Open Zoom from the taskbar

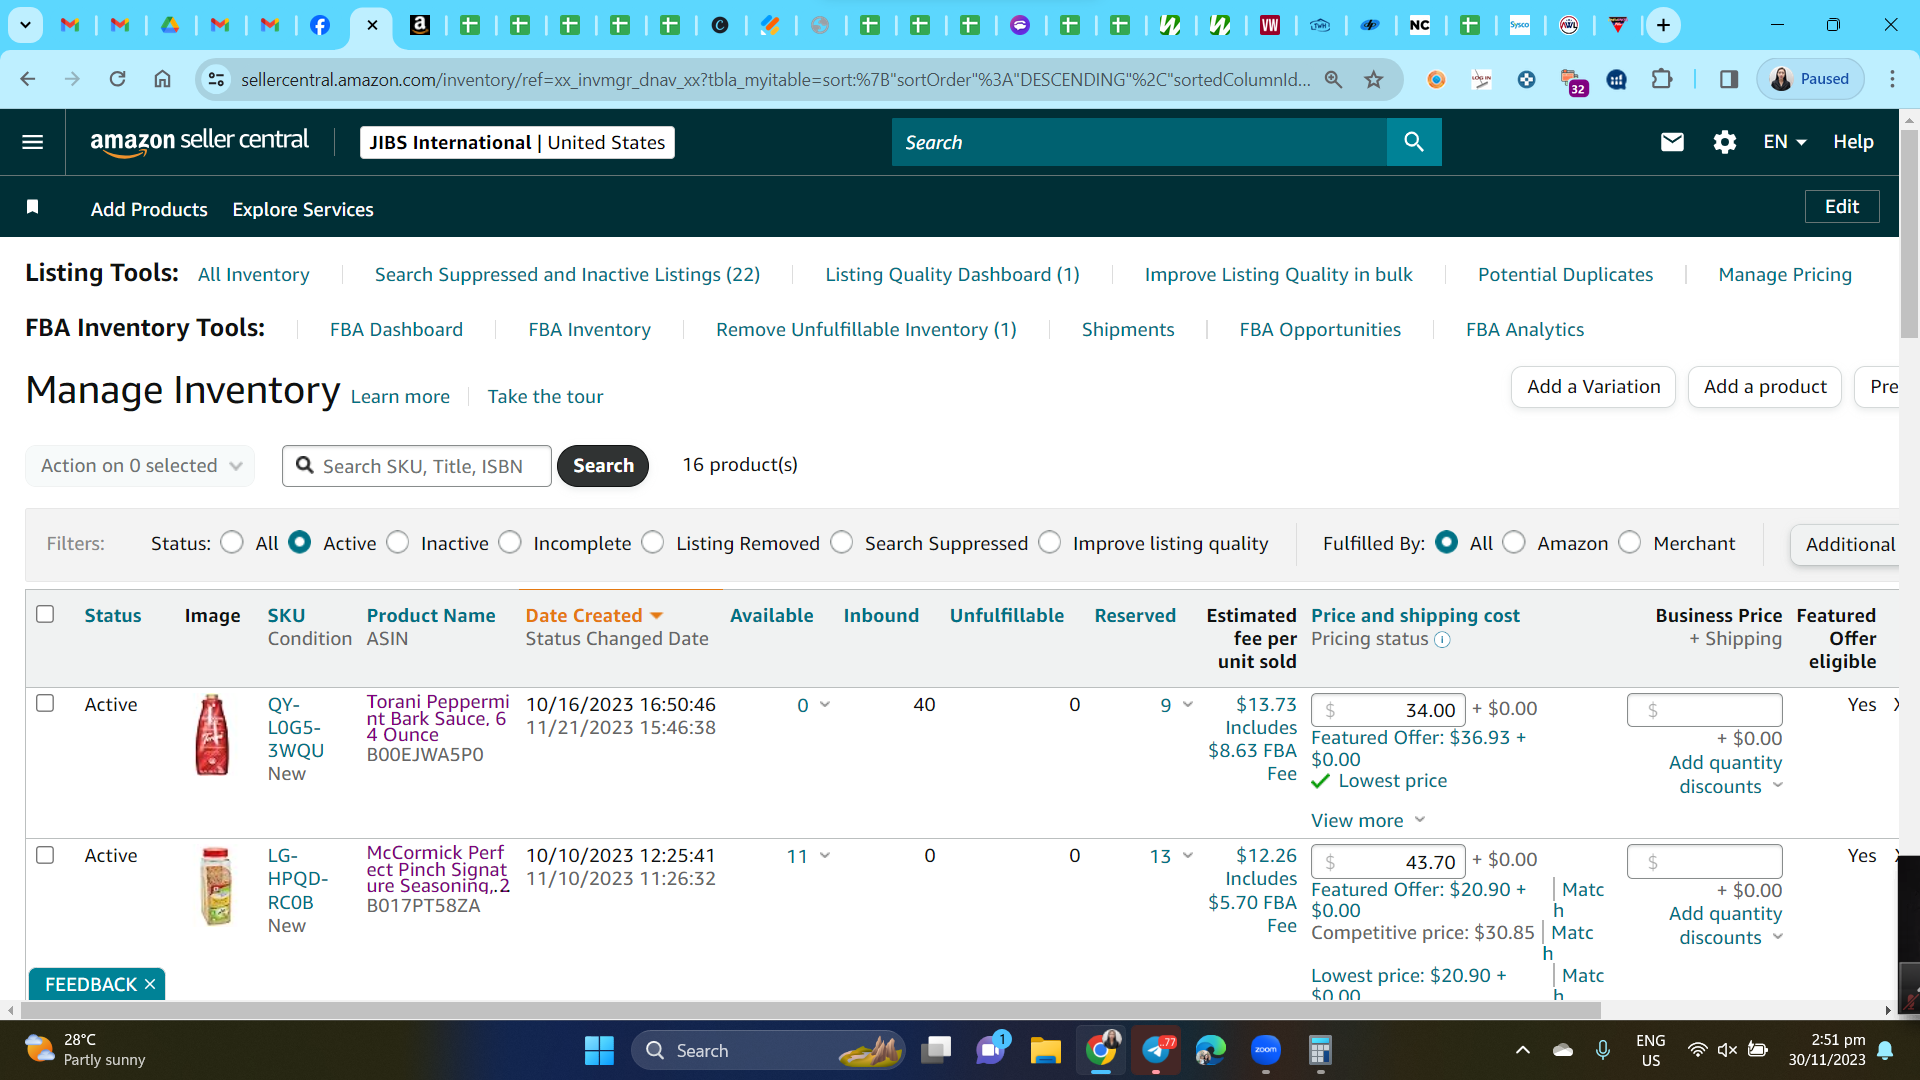pos(1265,1050)
